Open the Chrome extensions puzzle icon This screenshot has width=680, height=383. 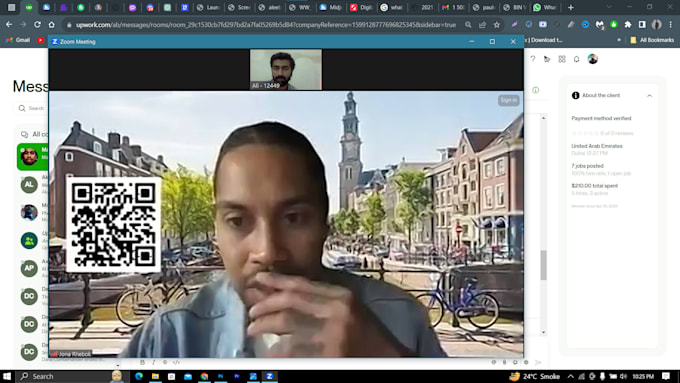pos(628,25)
